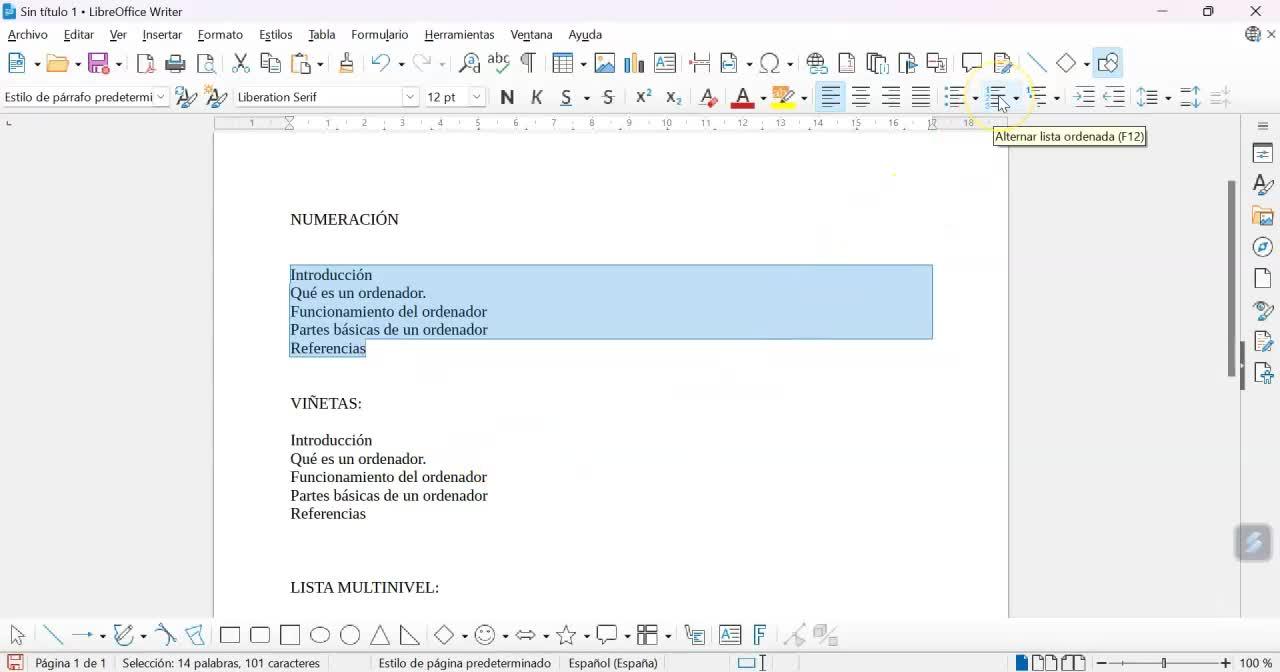The image size is (1280, 672).
Task: Decrease indent of the paragraph
Action: tap(1114, 97)
